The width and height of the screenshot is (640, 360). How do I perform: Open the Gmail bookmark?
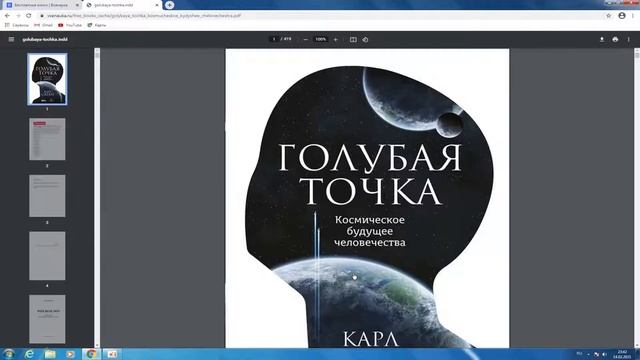[x=43, y=25]
